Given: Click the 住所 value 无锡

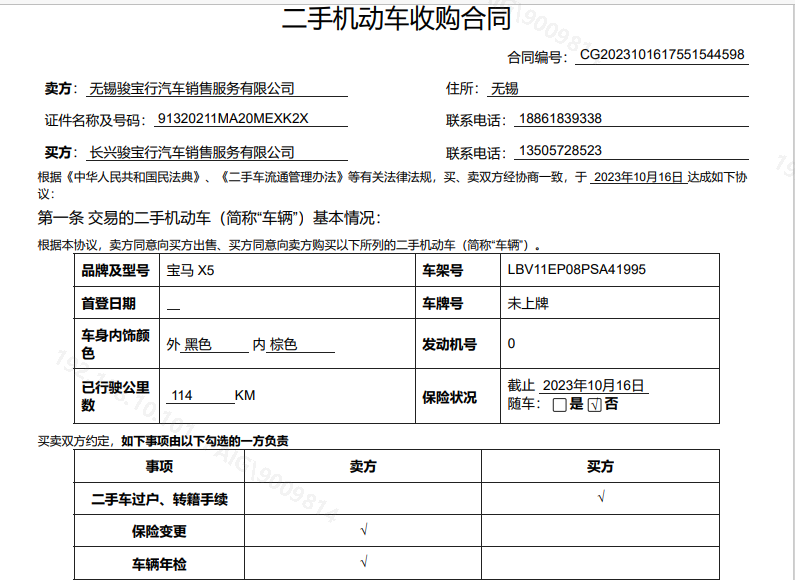Looking at the screenshot, I should coord(504,89).
